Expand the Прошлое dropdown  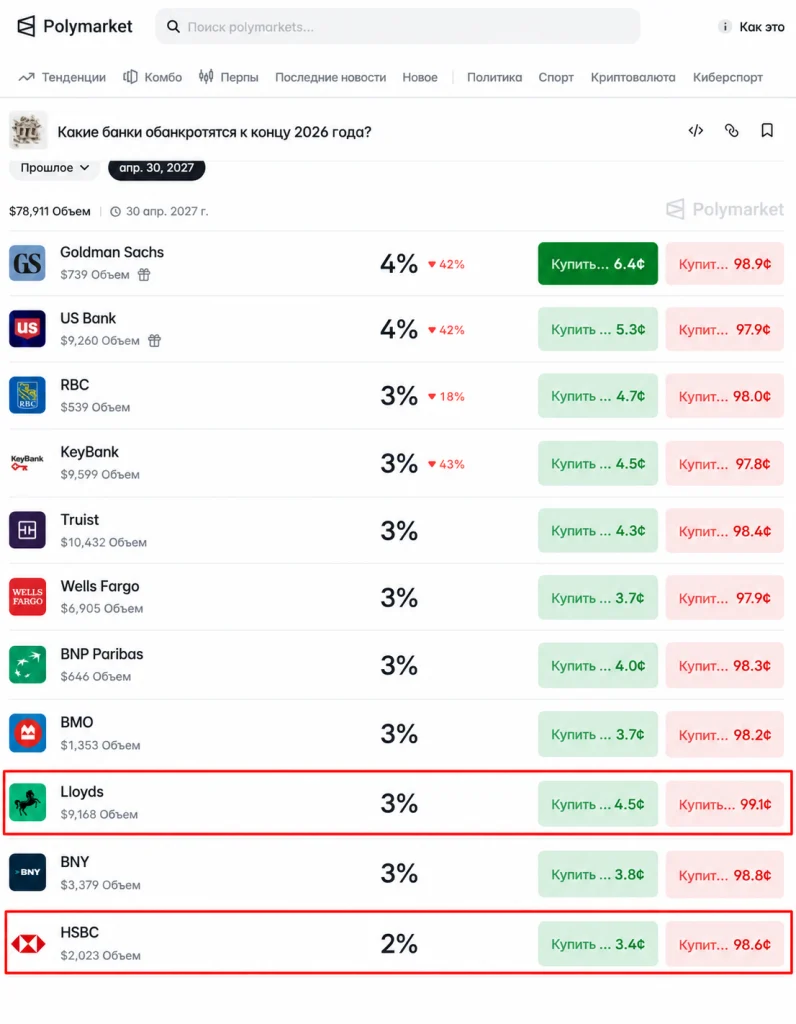coord(54,168)
